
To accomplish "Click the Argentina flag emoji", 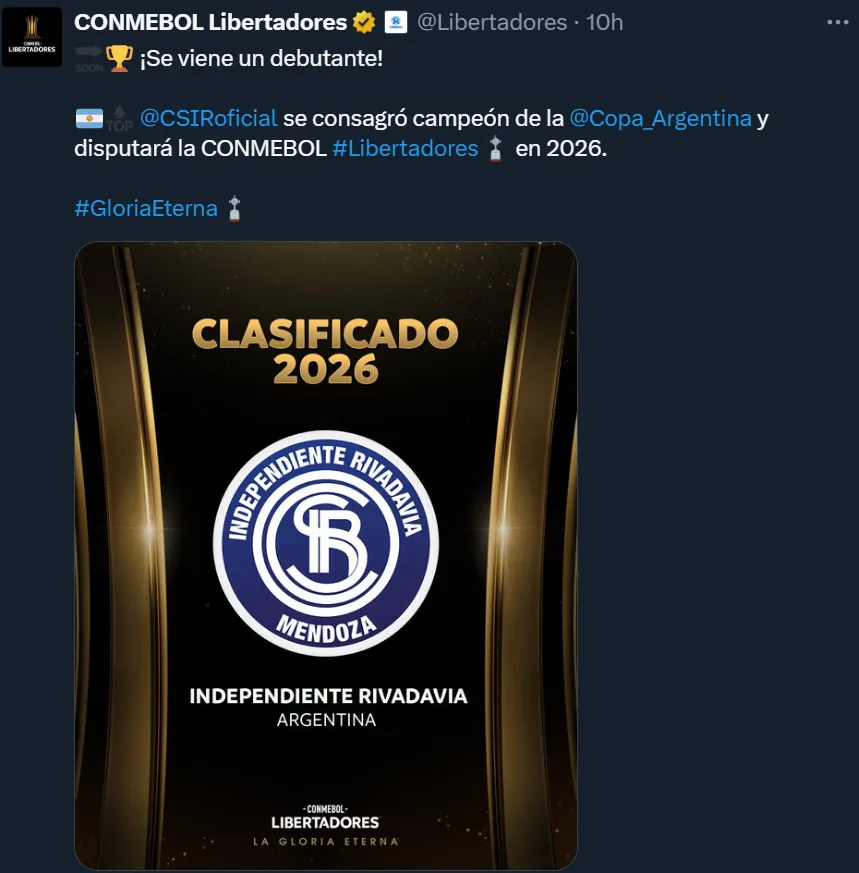I will (89, 119).
